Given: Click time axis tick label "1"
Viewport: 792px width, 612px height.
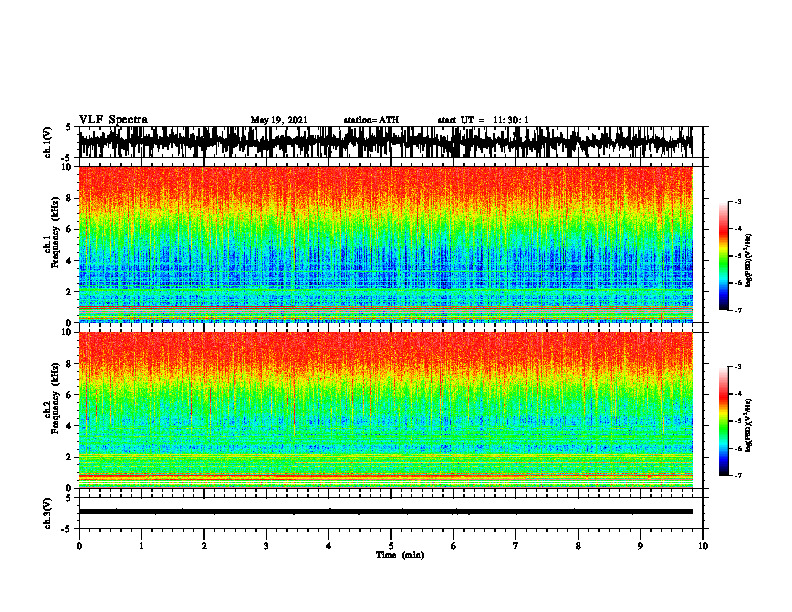Looking at the screenshot, I should (x=141, y=546).
